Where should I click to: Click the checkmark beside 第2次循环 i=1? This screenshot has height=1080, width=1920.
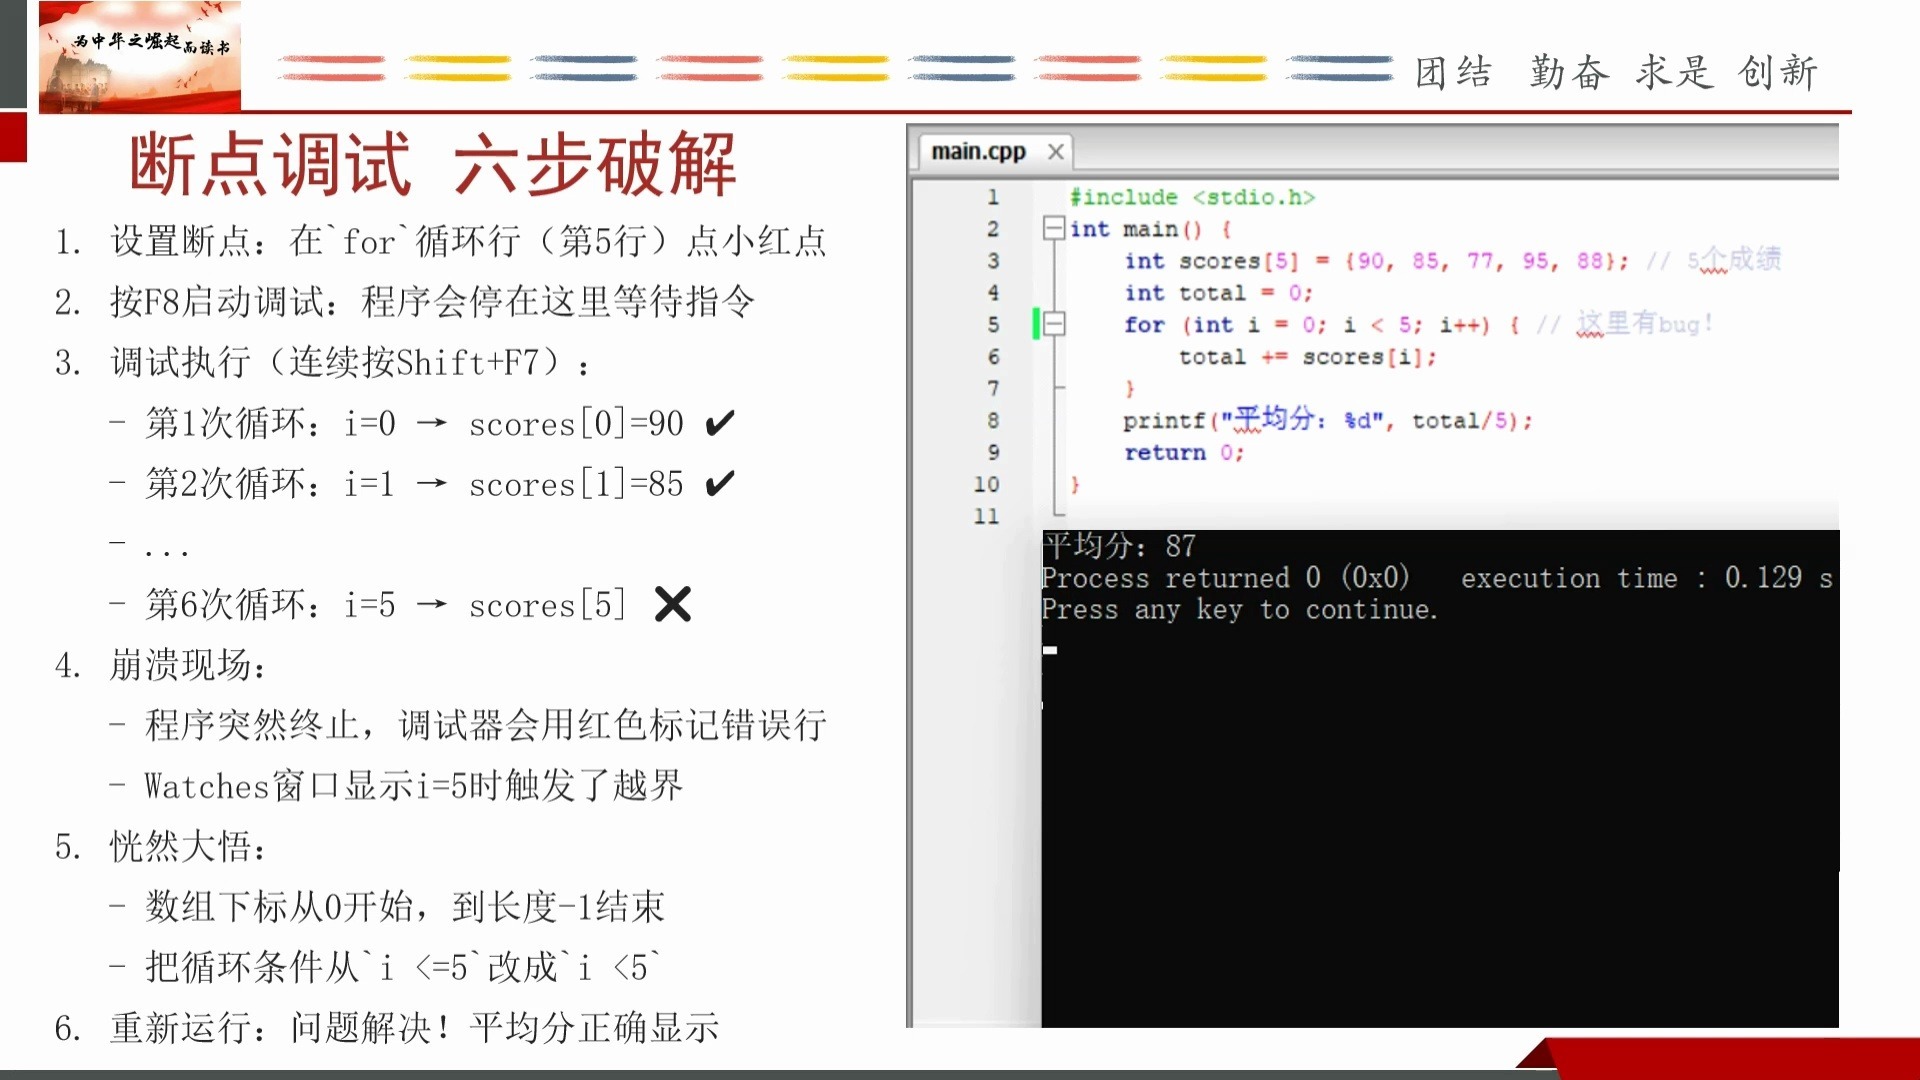718,483
